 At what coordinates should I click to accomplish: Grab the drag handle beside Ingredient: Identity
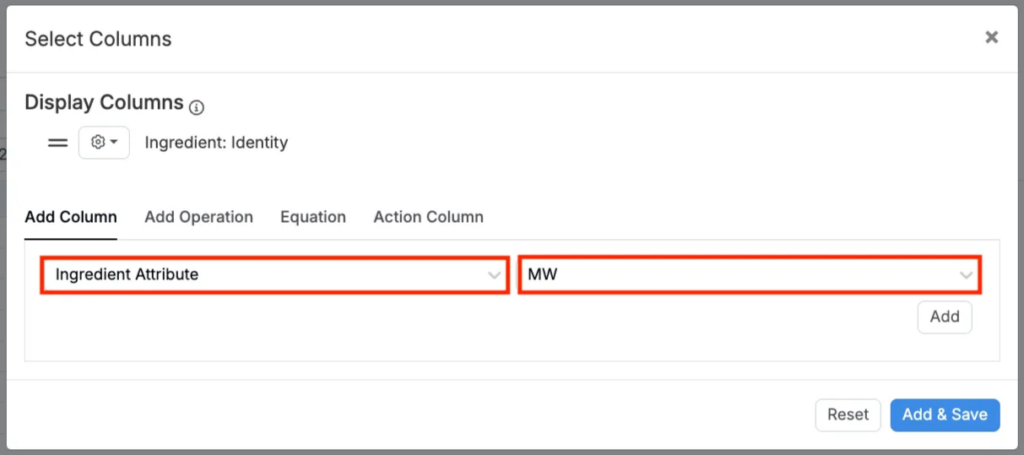point(58,143)
